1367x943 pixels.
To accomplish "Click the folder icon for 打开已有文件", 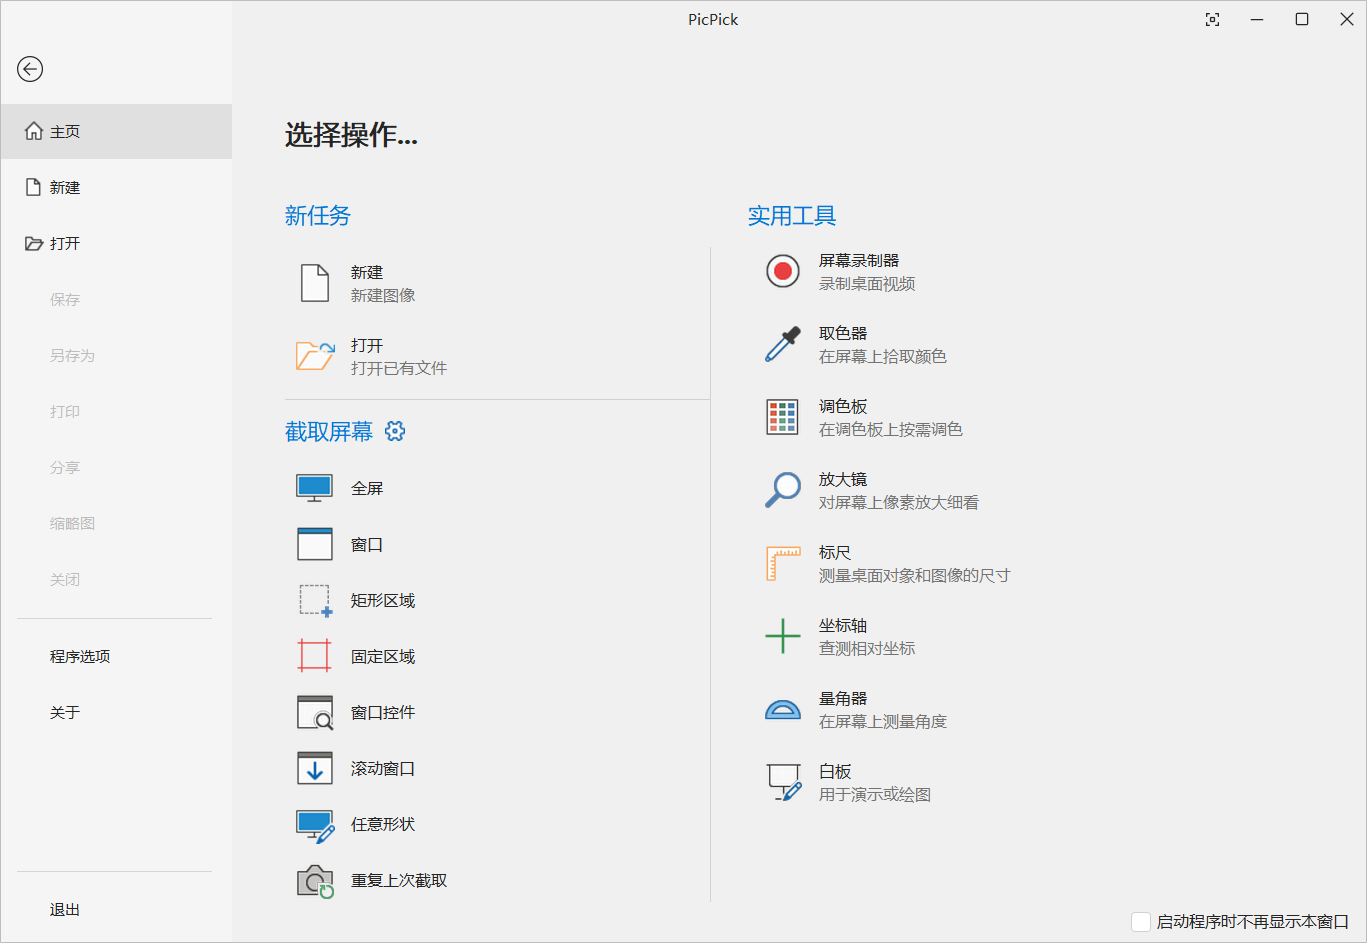I will click(315, 356).
